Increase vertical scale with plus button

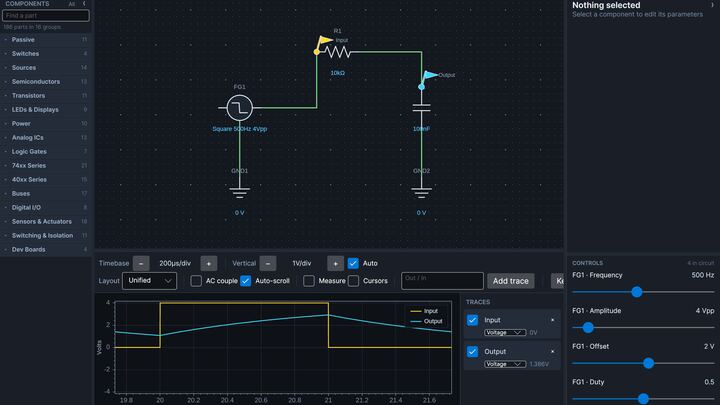(x=336, y=264)
